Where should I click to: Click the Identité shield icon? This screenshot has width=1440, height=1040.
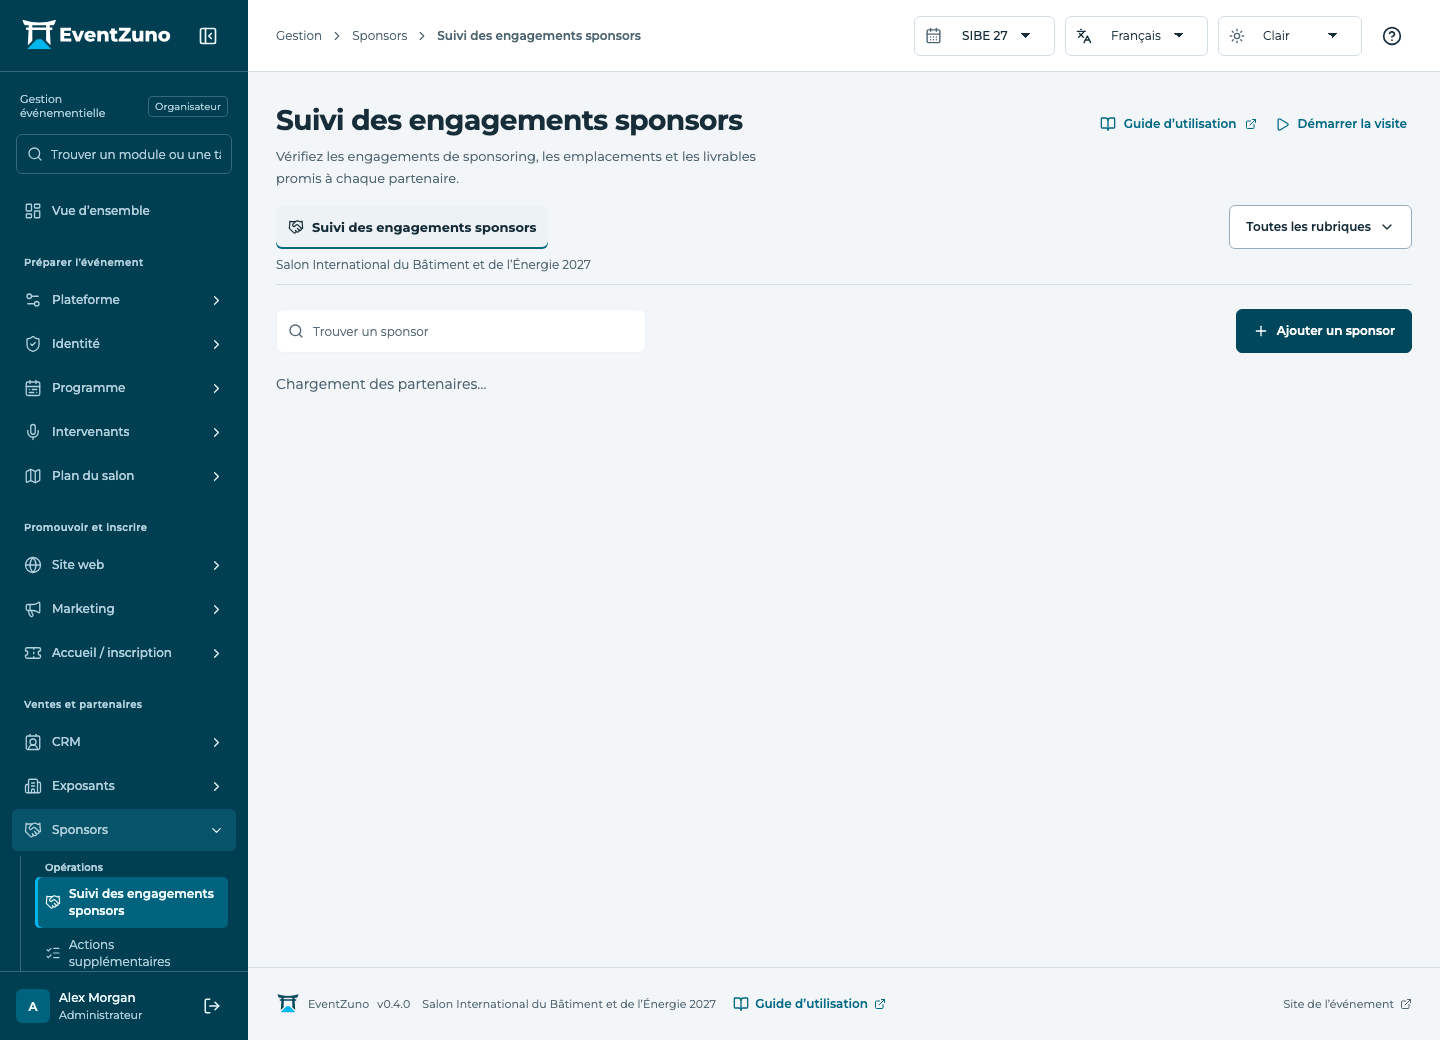click(33, 344)
